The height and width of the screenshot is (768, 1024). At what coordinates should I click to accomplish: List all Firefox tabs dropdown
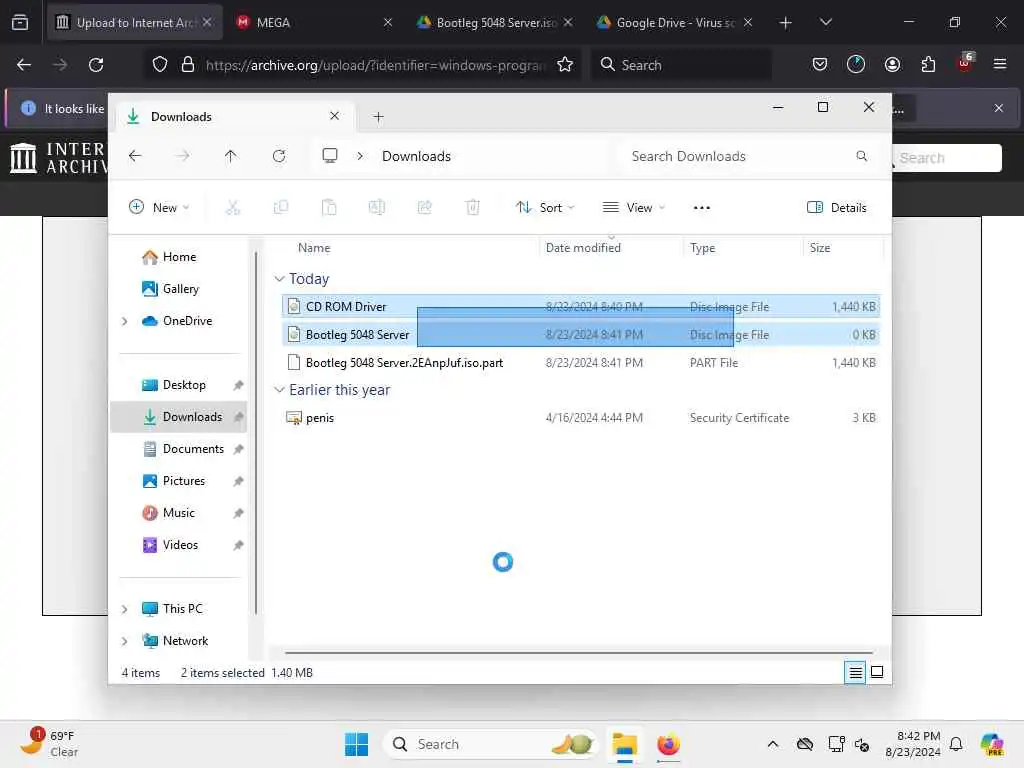point(825,22)
